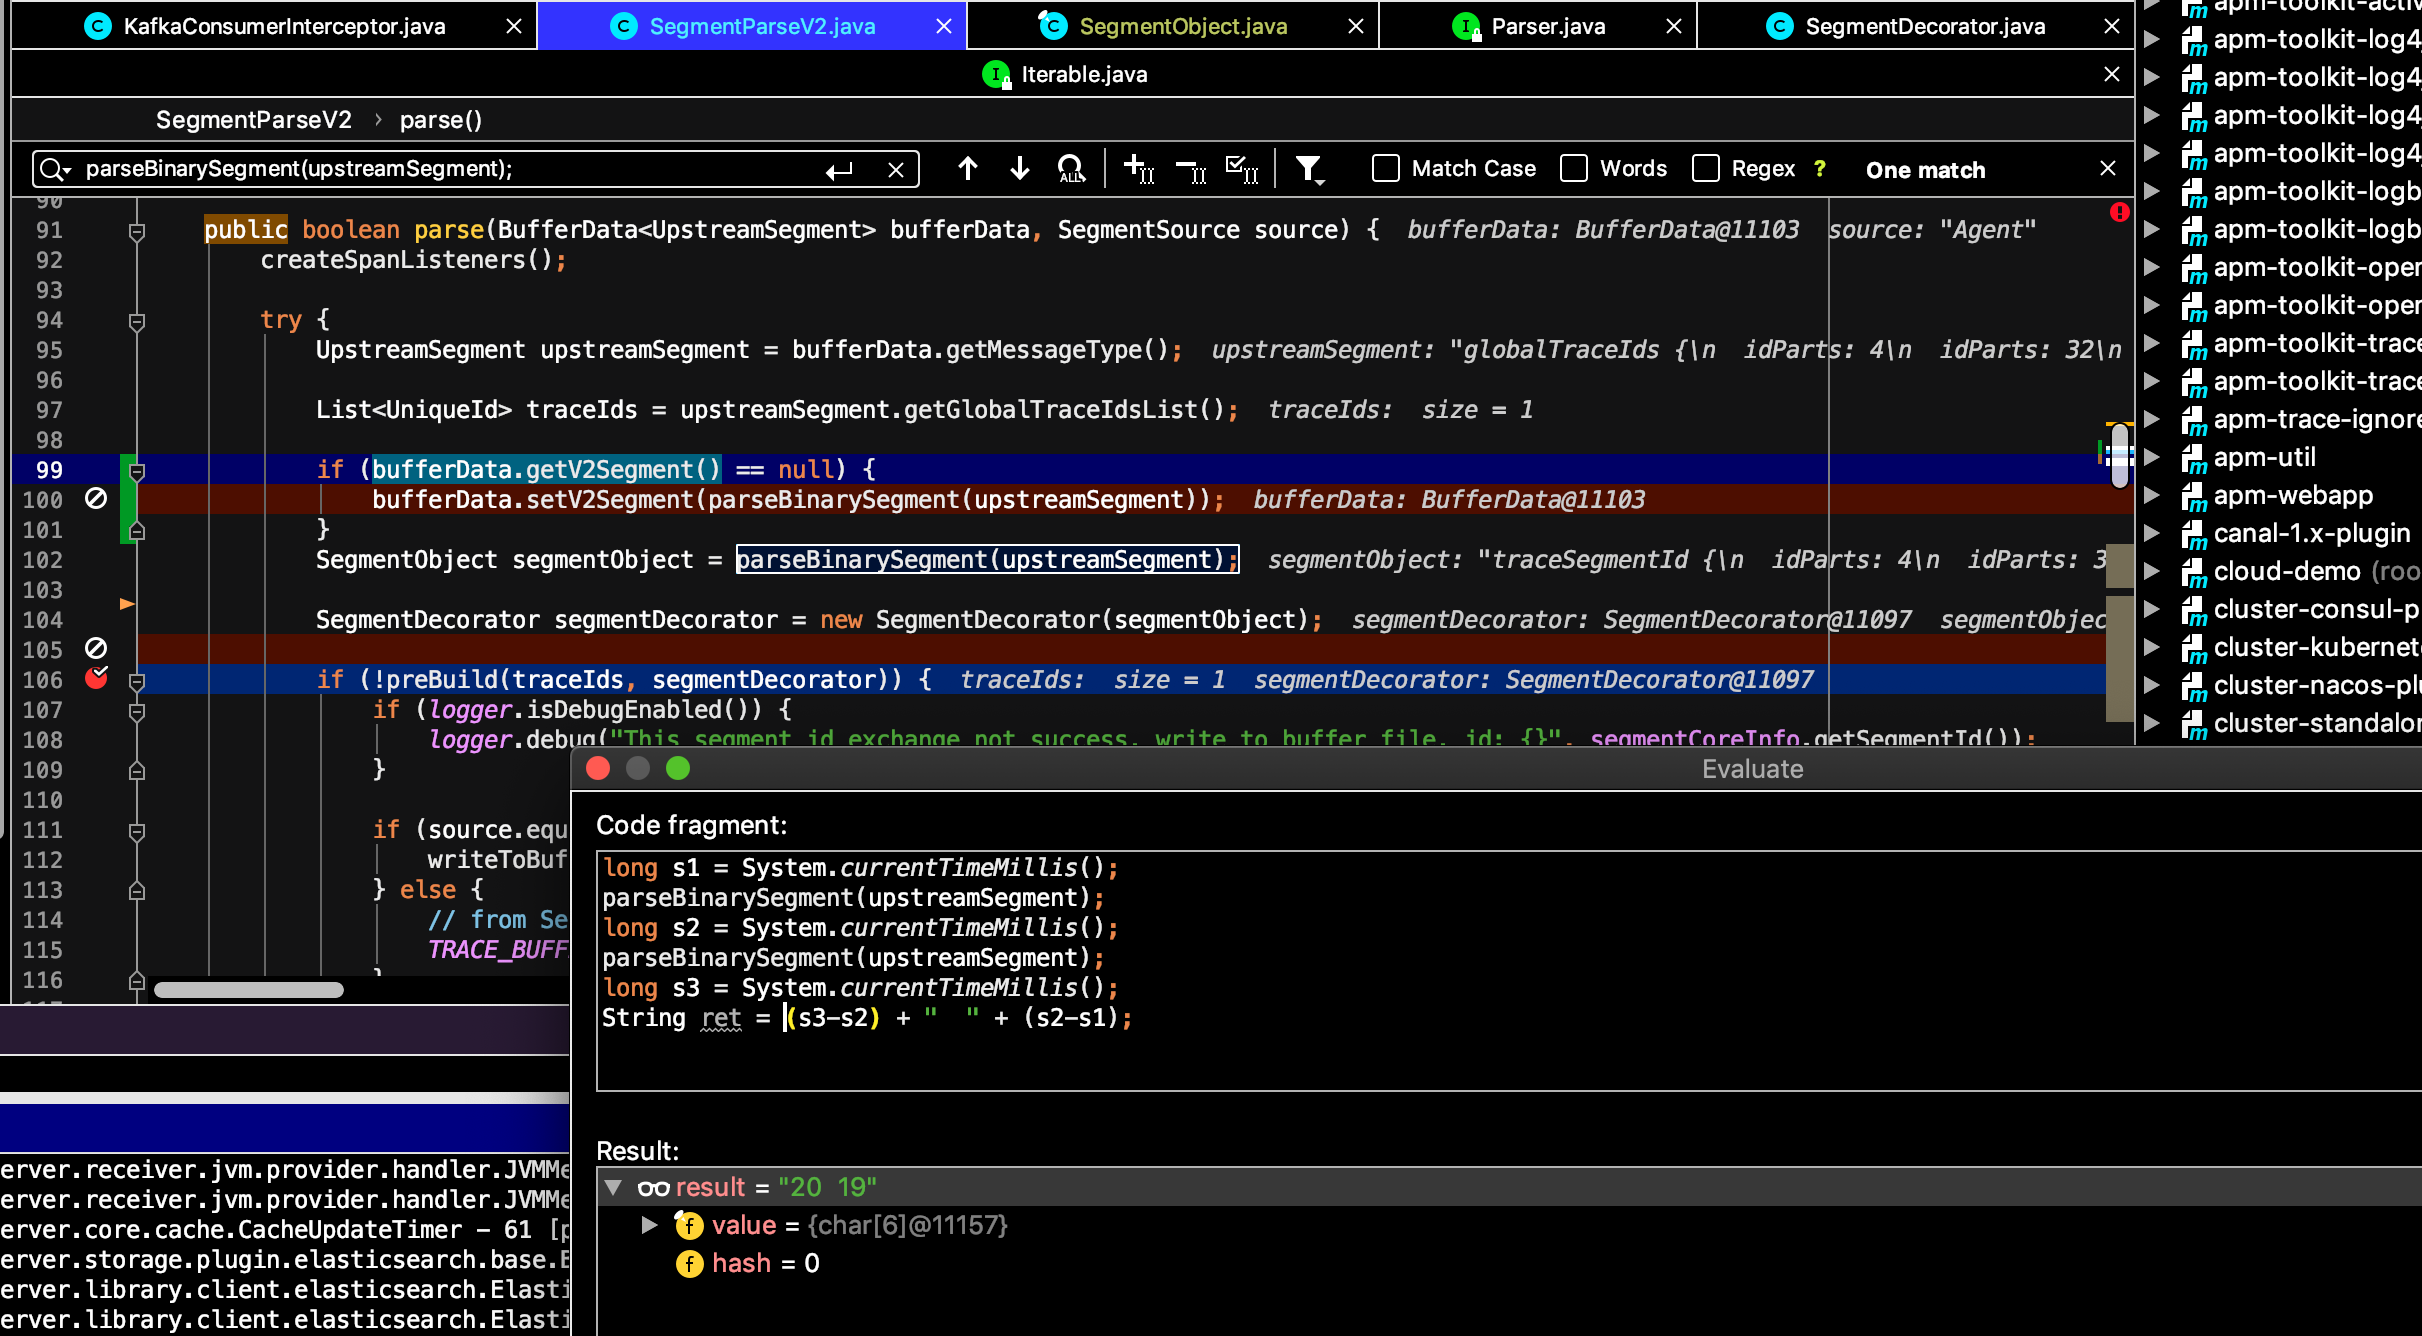The width and height of the screenshot is (2422, 1336).
Task: Enable the Words checkbox
Action: [1574, 169]
